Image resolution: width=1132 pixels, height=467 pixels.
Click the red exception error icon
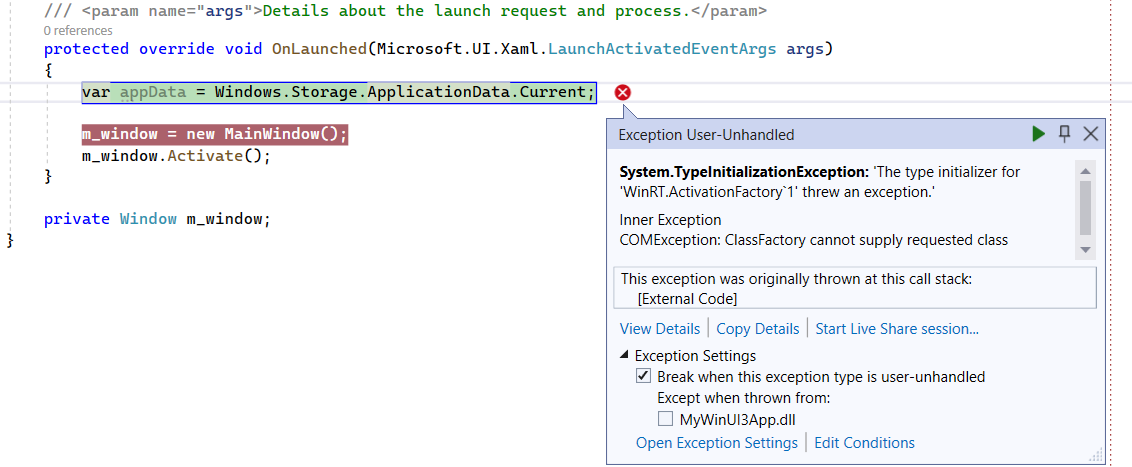(x=623, y=93)
